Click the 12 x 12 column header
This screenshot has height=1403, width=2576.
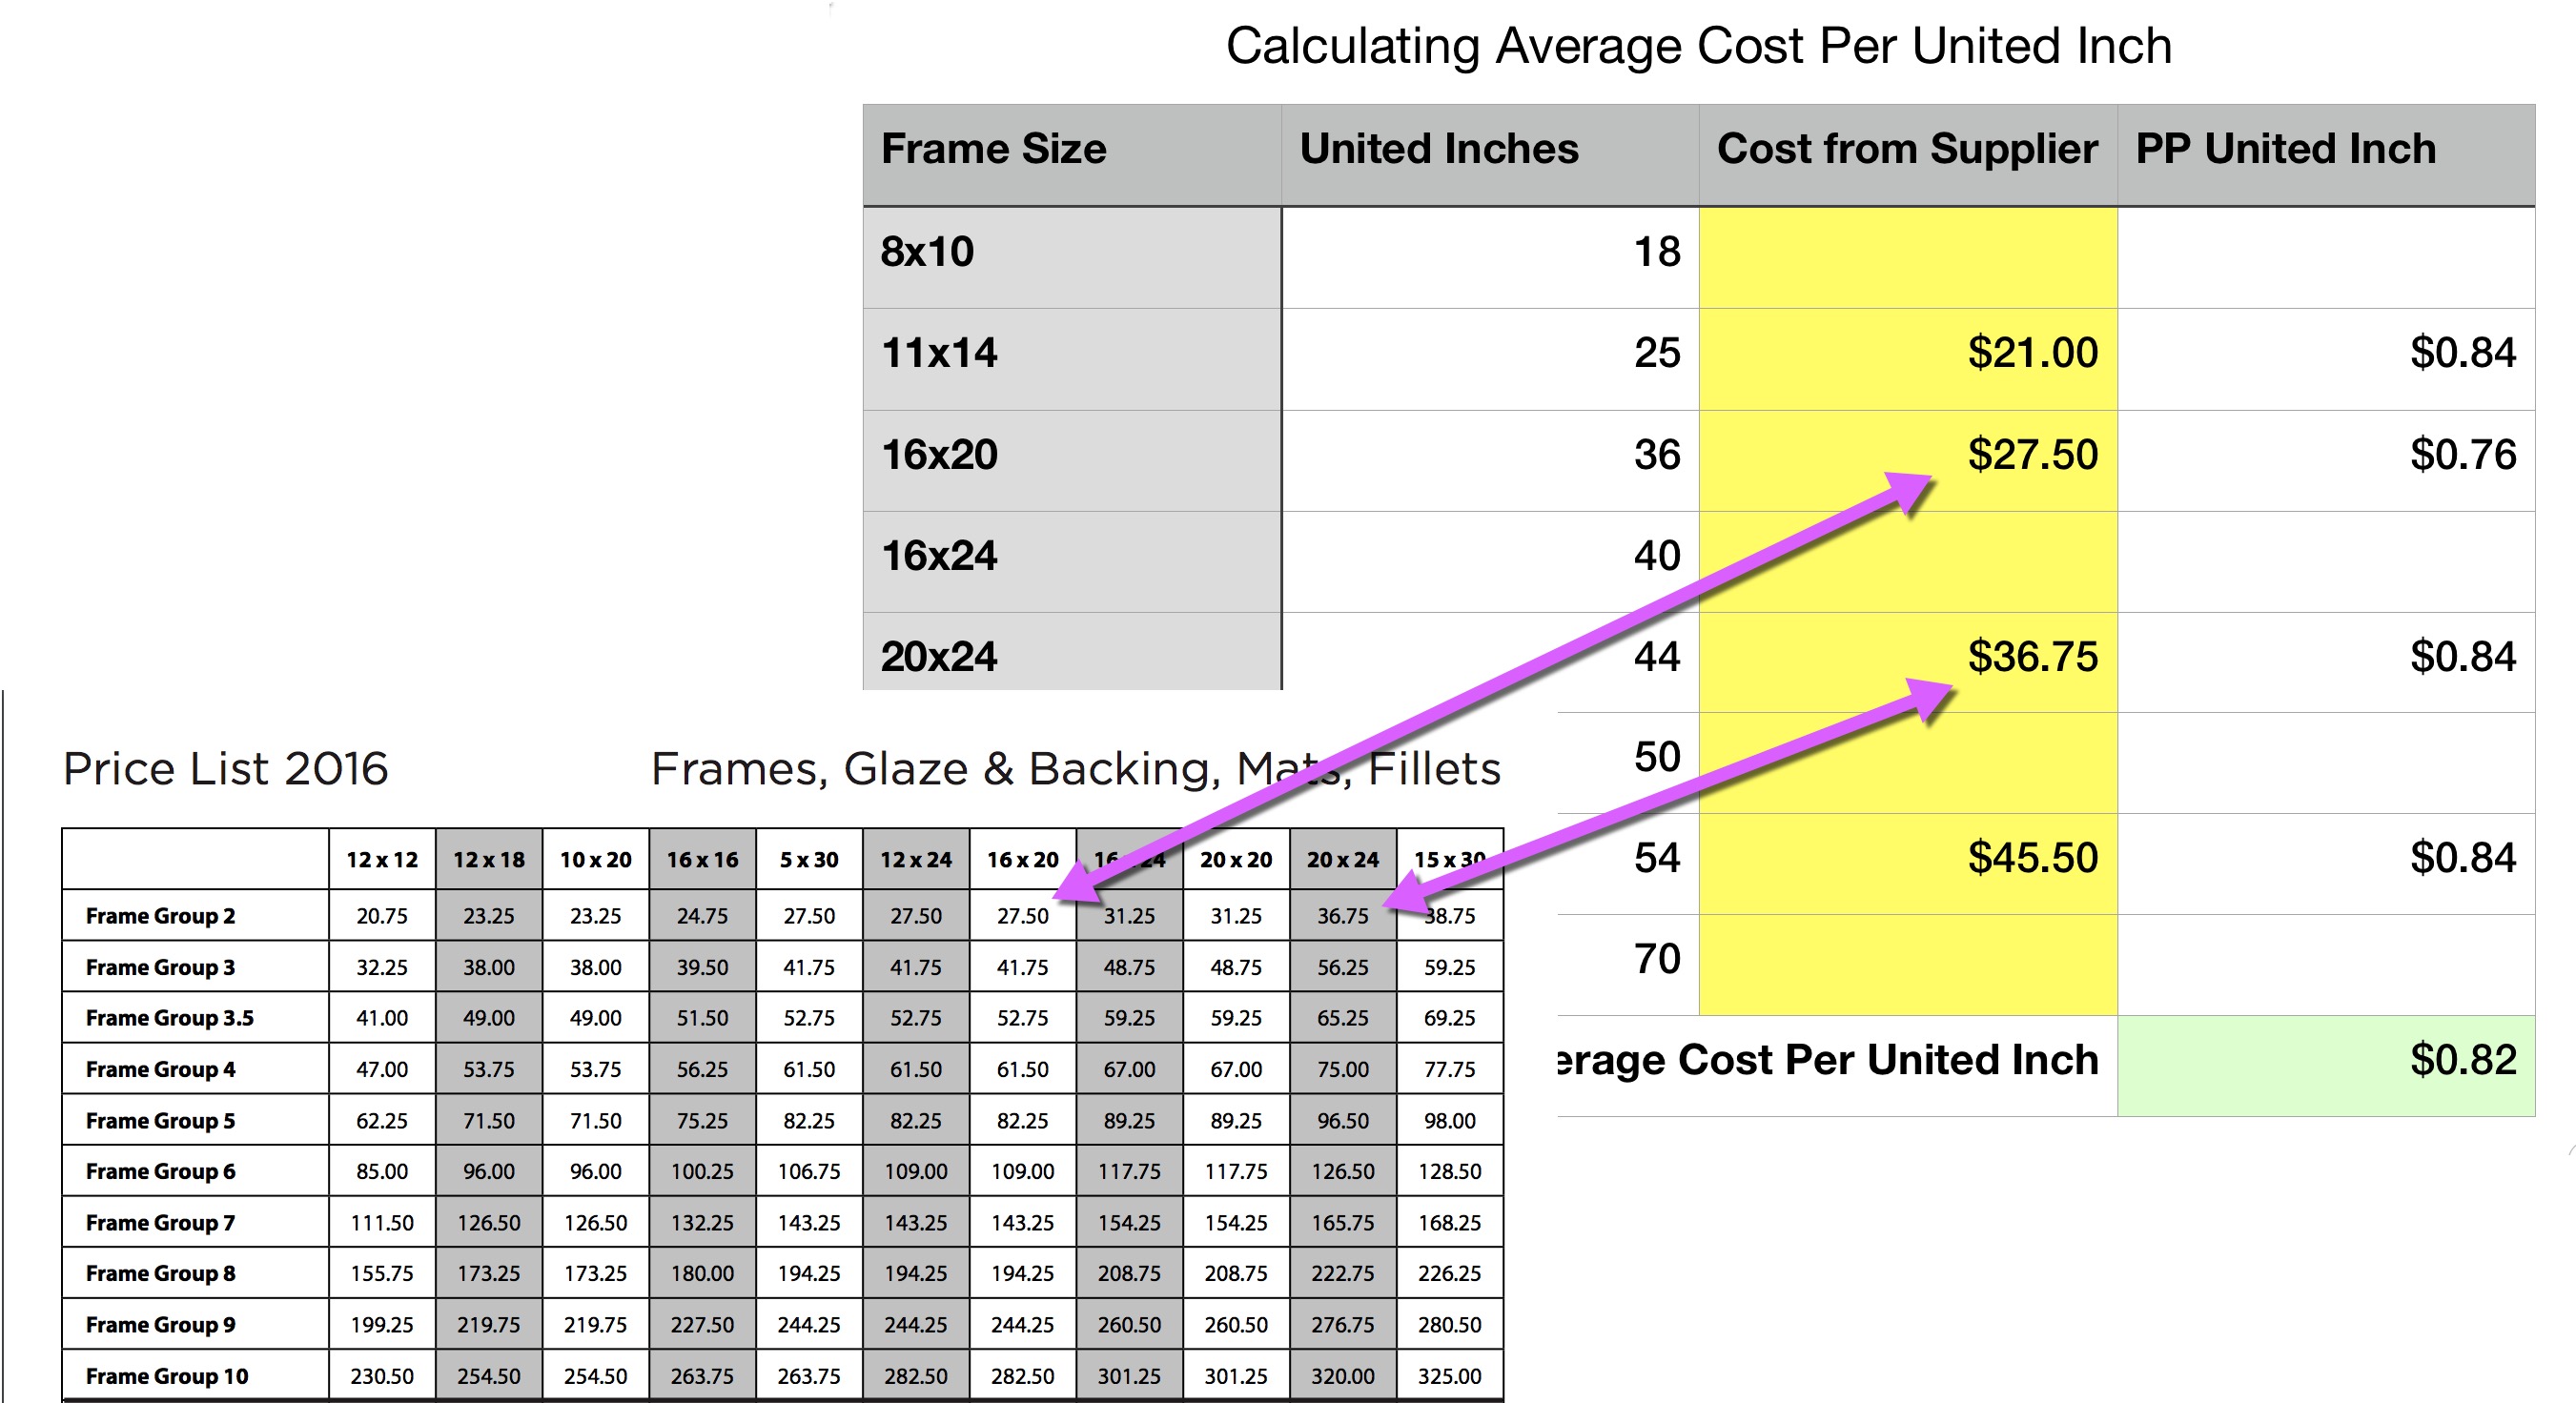[x=382, y=860]
